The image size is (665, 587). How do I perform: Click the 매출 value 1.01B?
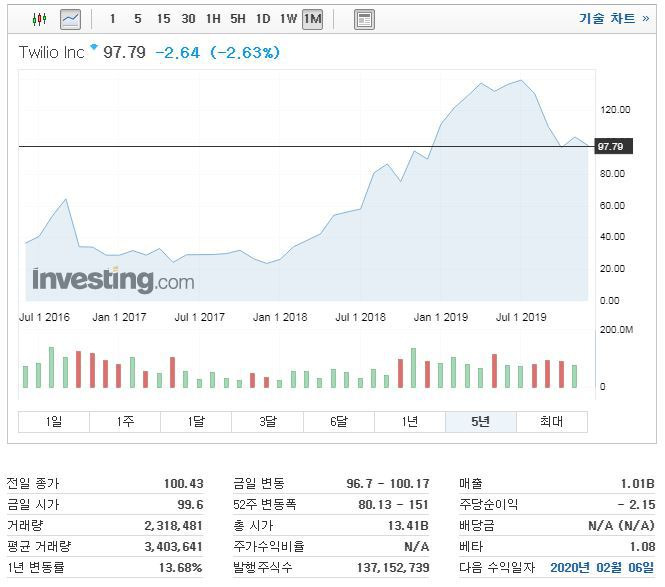click(x=637, y=484)
